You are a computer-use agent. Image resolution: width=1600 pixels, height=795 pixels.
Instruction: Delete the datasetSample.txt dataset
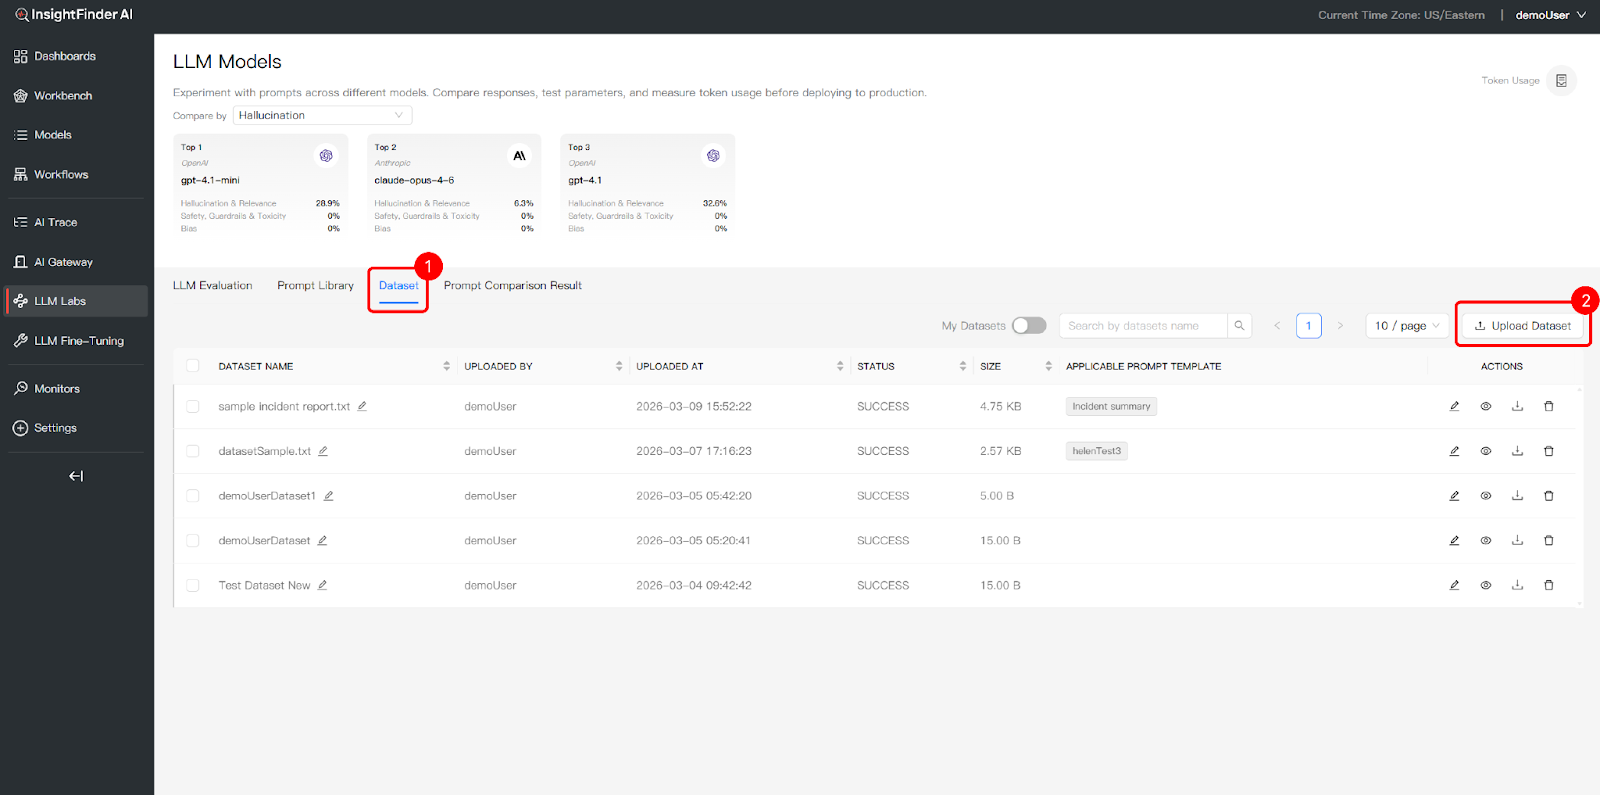[x=1548, y=451]
